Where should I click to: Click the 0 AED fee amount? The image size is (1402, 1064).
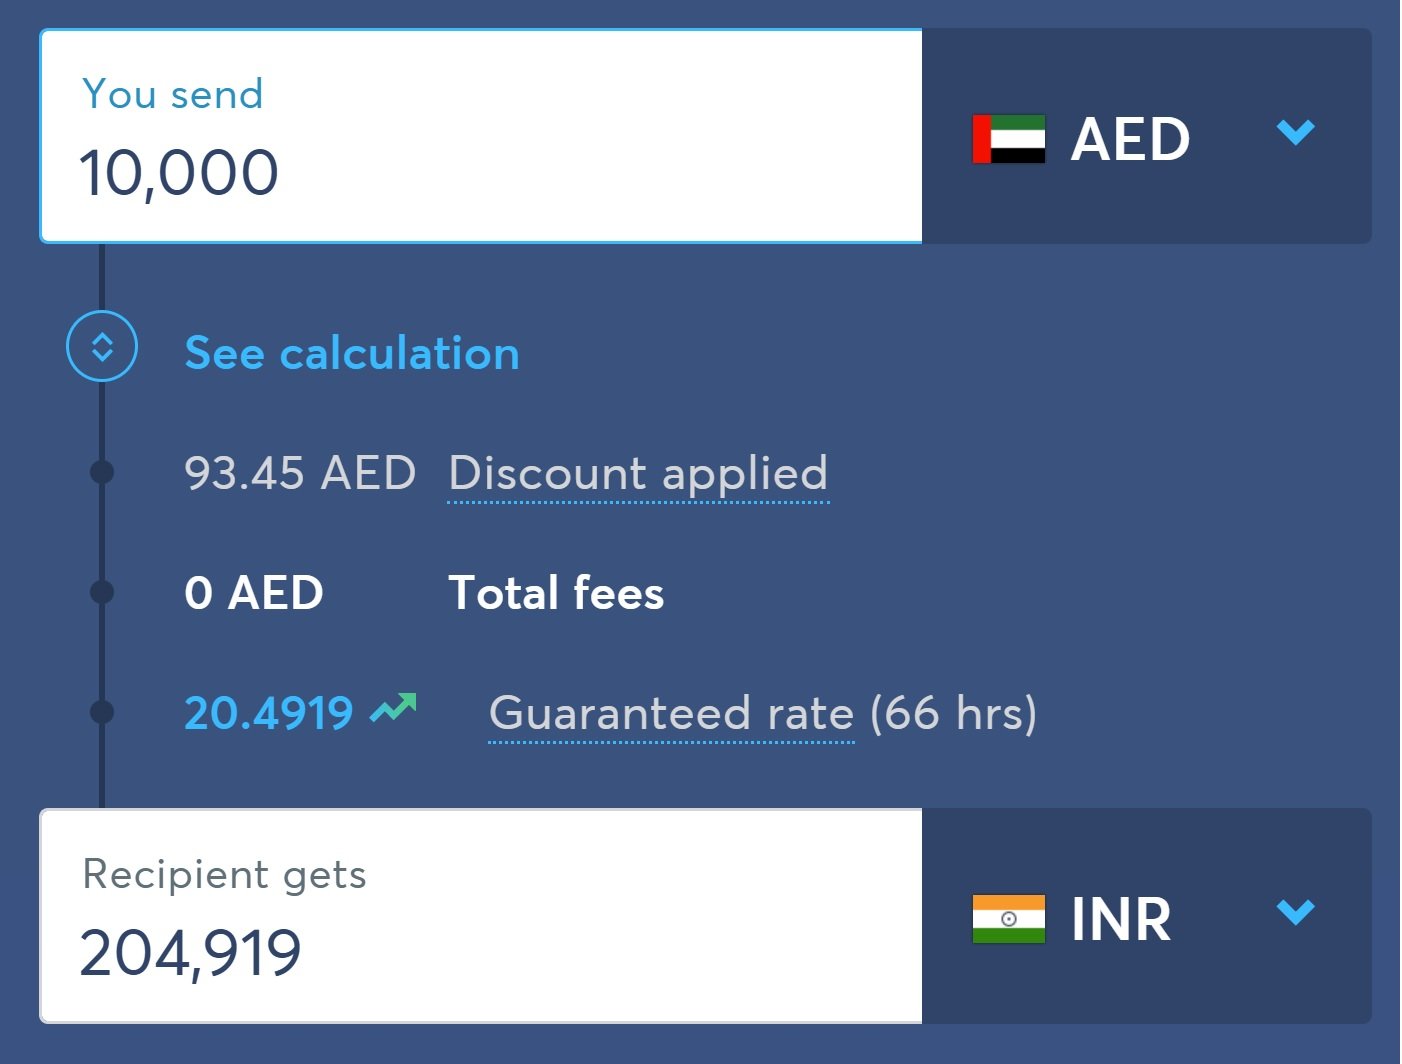[254, 592]
